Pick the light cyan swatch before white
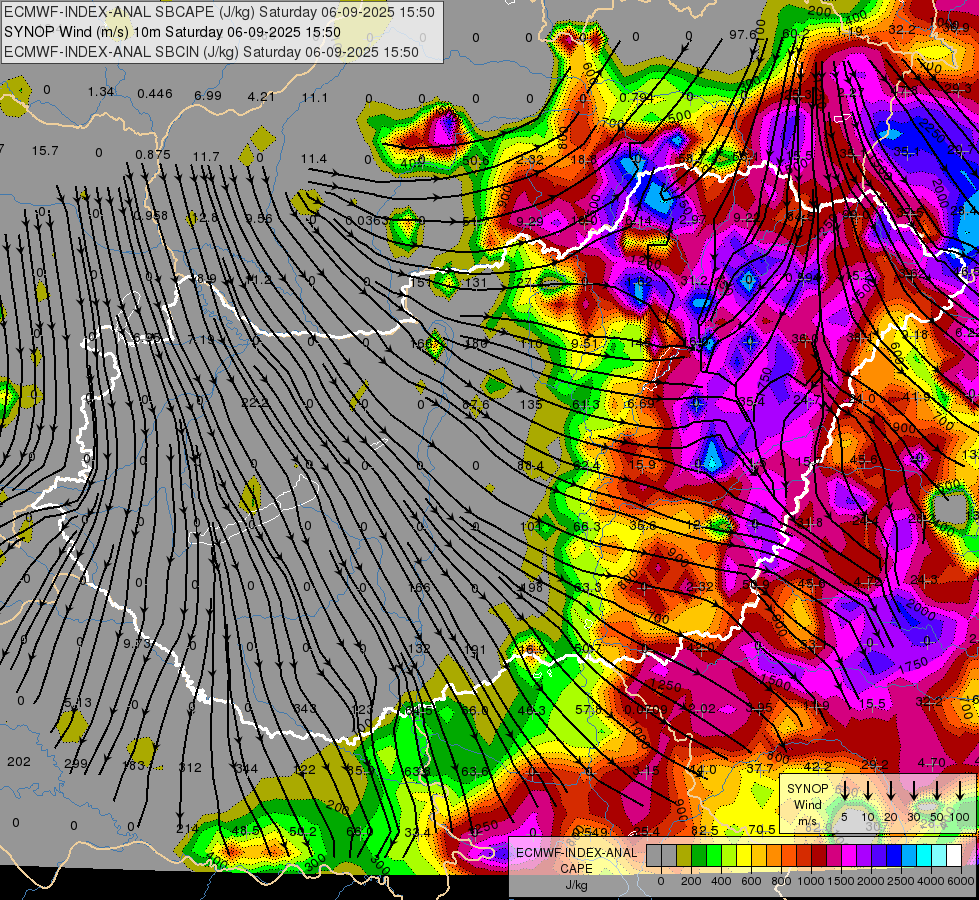 (x=938, y=856)
